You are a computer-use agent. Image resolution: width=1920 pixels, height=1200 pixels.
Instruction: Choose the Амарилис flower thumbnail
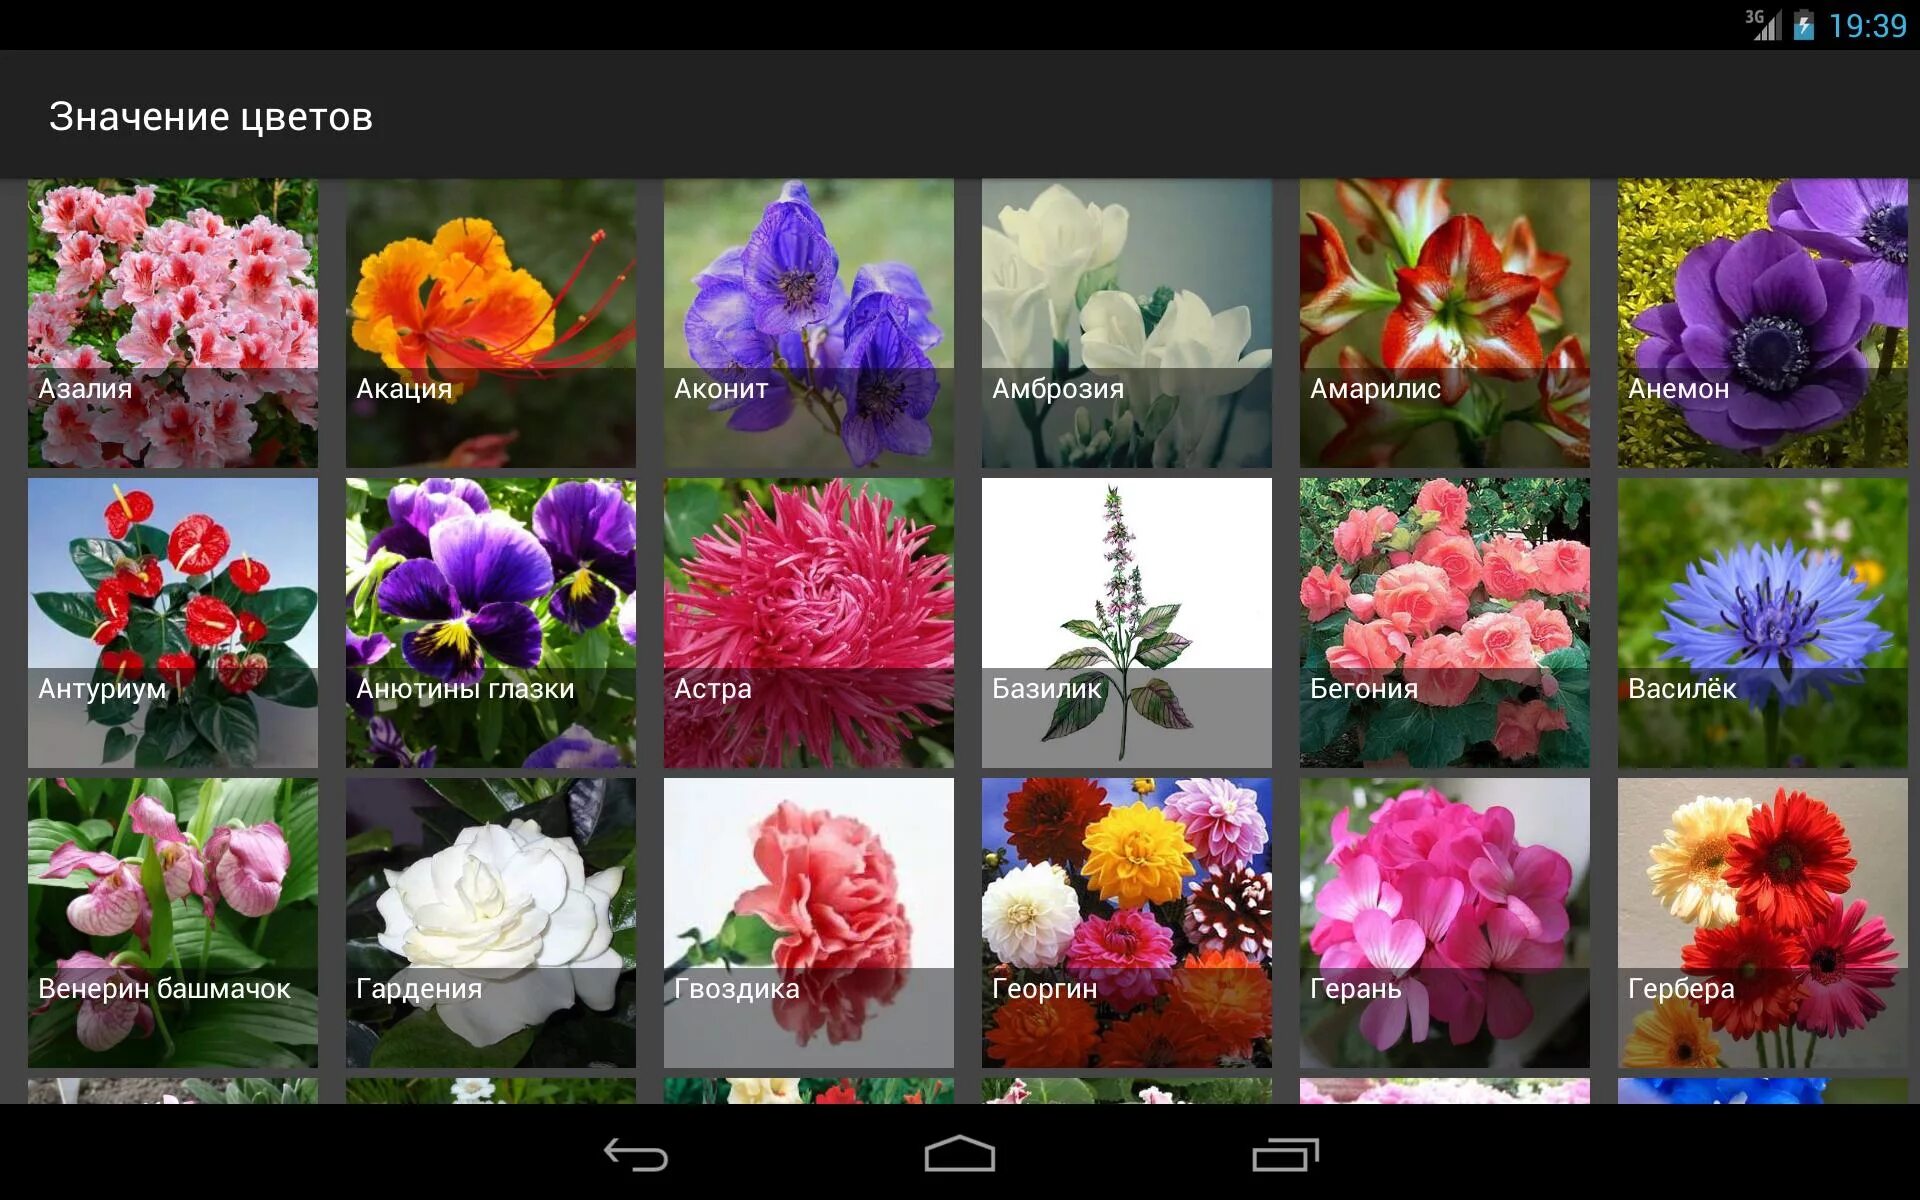click(x=1445, y=323)
